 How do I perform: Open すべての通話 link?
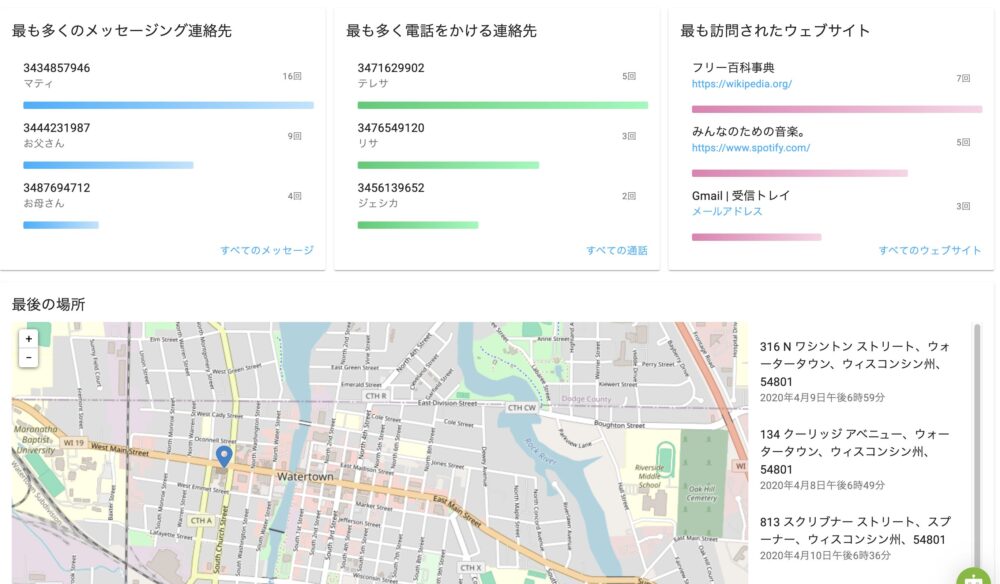(617, 250)
